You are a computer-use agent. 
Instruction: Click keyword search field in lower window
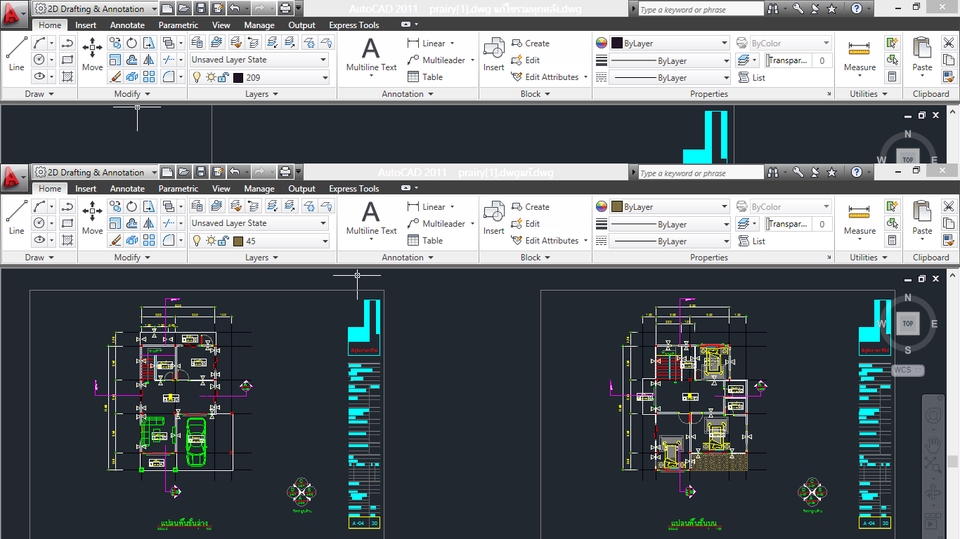700,173
